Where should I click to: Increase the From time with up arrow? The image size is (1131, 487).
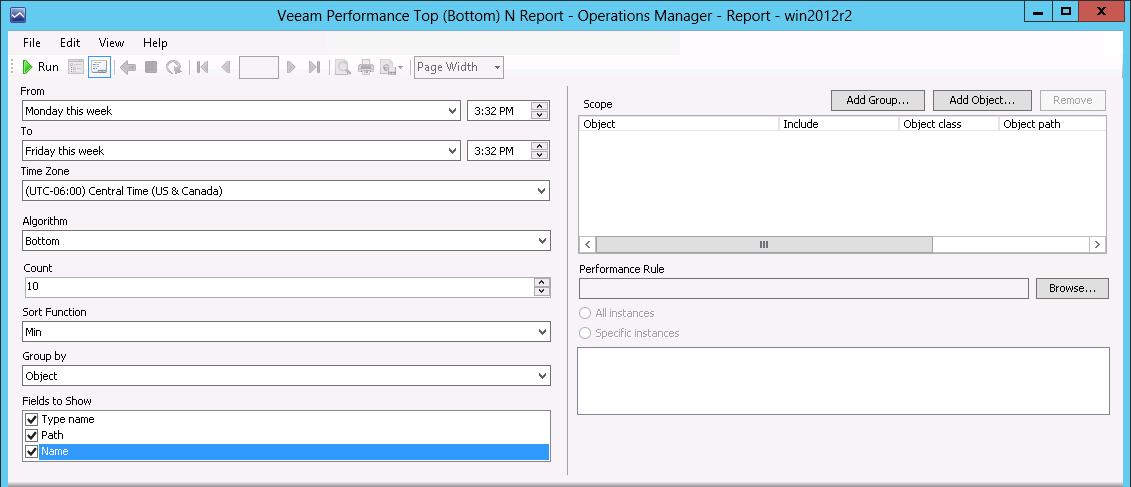coord(540,106)
